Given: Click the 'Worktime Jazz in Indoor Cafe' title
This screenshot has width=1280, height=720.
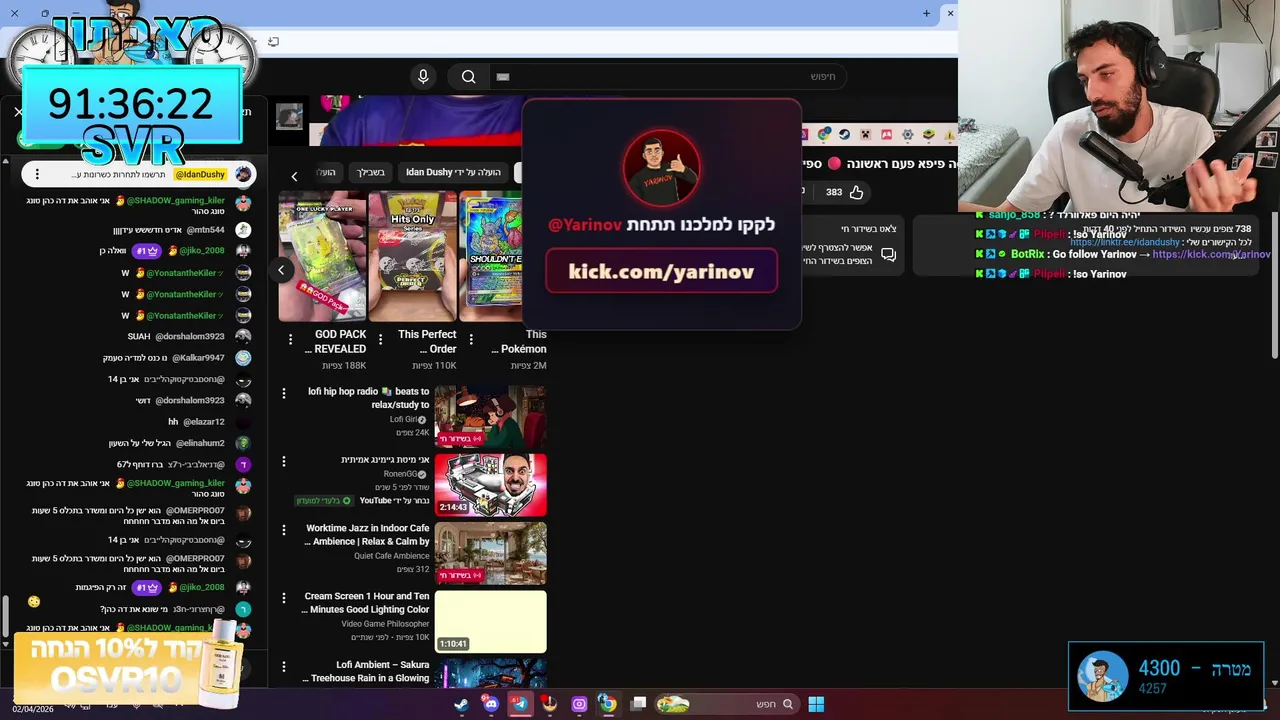Looking at the screenshot, I should [367, 535].
